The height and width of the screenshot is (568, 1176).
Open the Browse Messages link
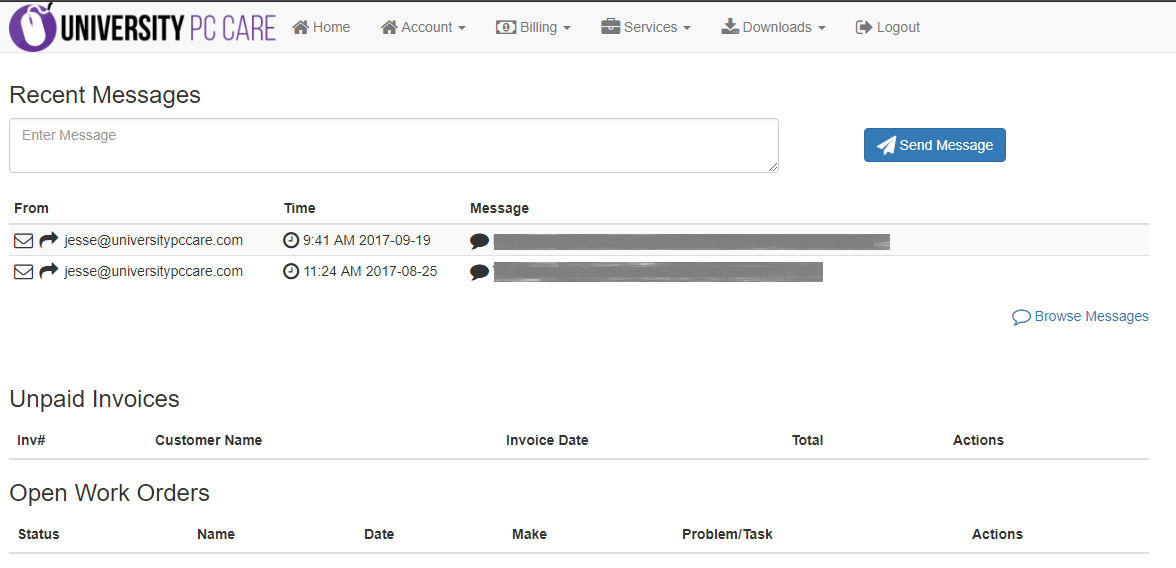tap(1081, 316)
